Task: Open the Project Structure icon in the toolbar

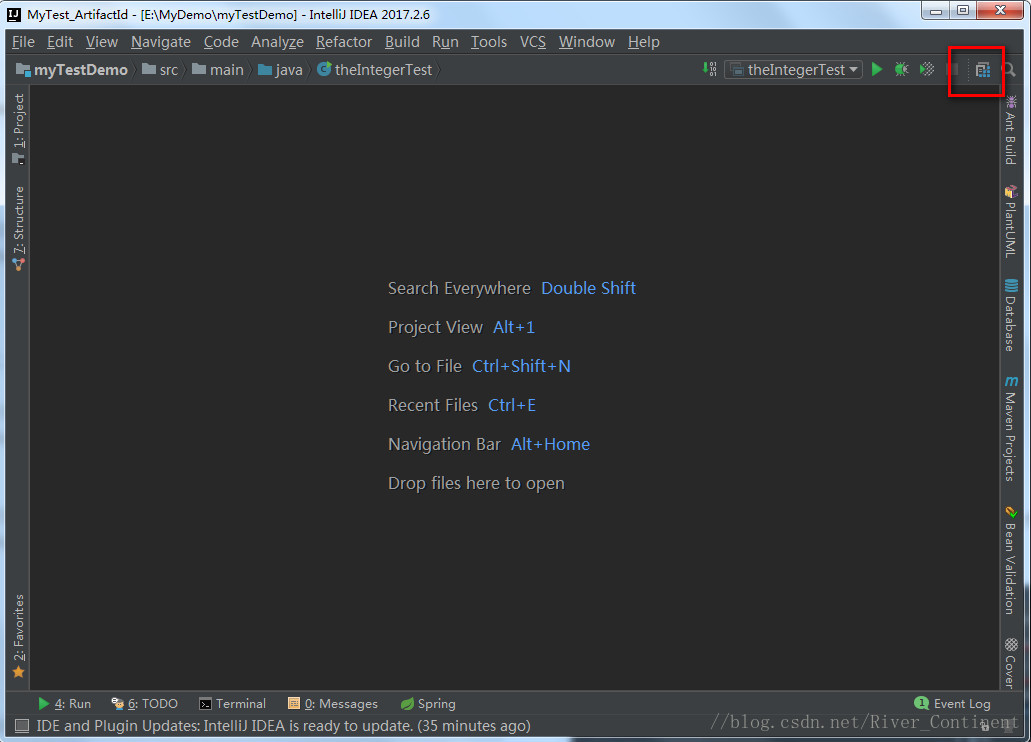Action: 982,70
